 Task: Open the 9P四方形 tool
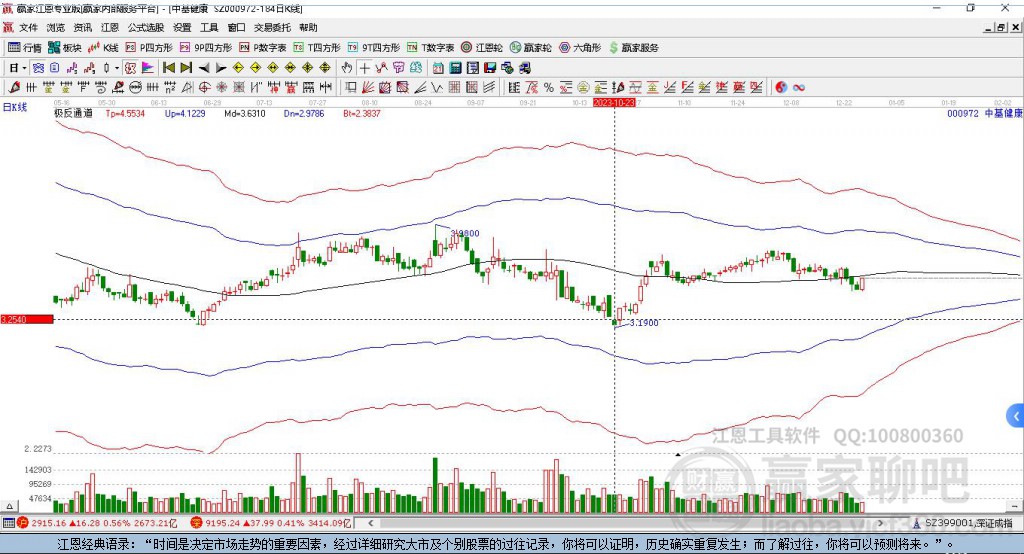click(x=206, y=48)
